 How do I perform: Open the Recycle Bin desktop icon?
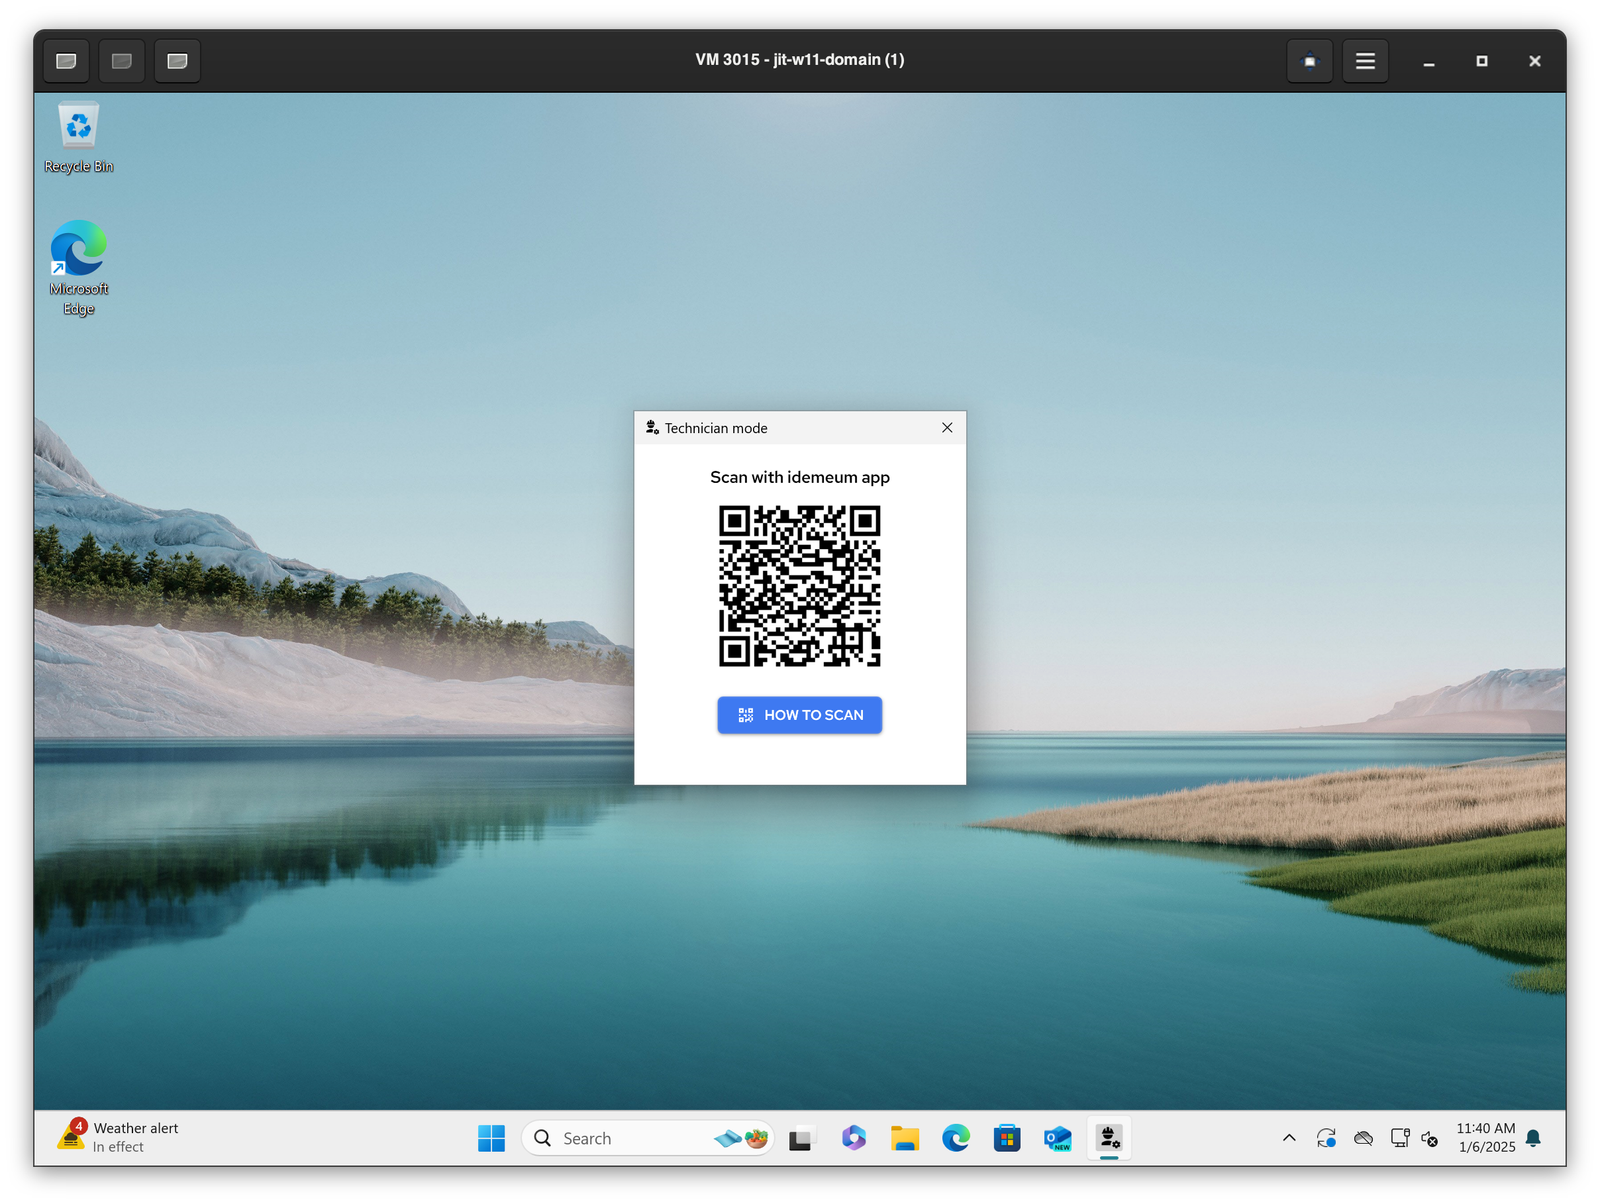click(x=79, y=137)
